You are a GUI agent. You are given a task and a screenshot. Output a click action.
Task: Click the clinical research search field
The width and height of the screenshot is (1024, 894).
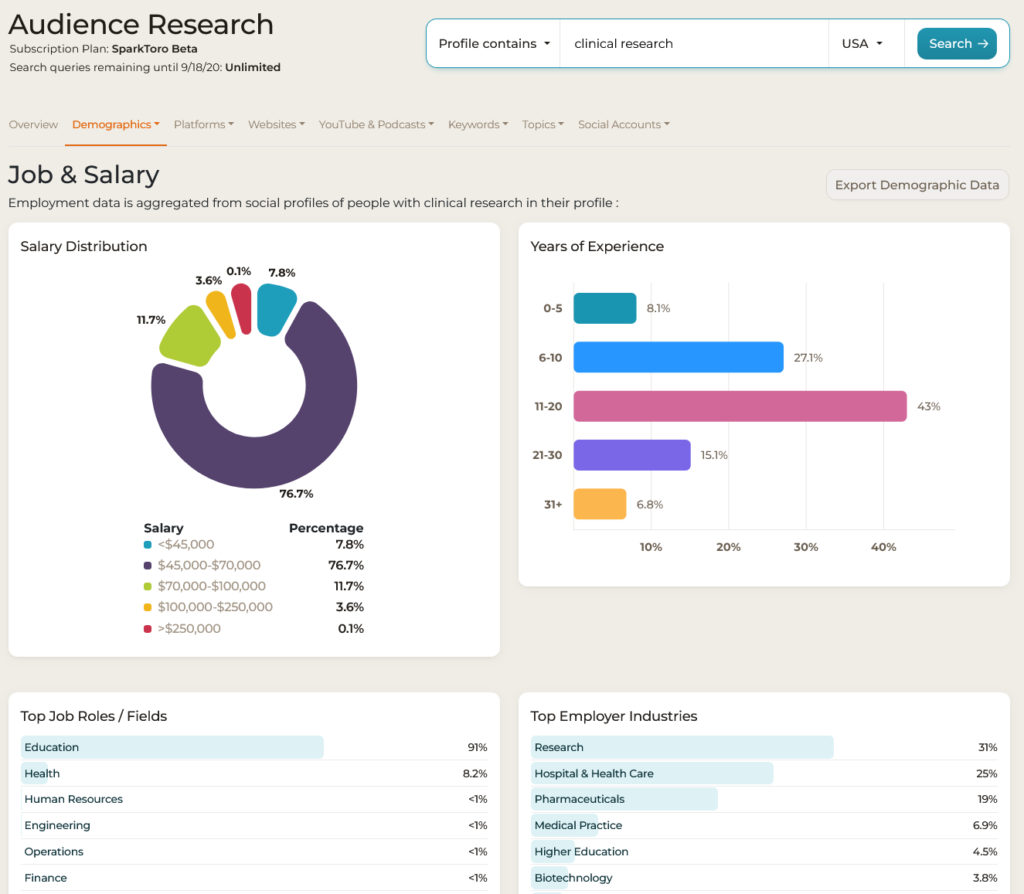[694, 44]
